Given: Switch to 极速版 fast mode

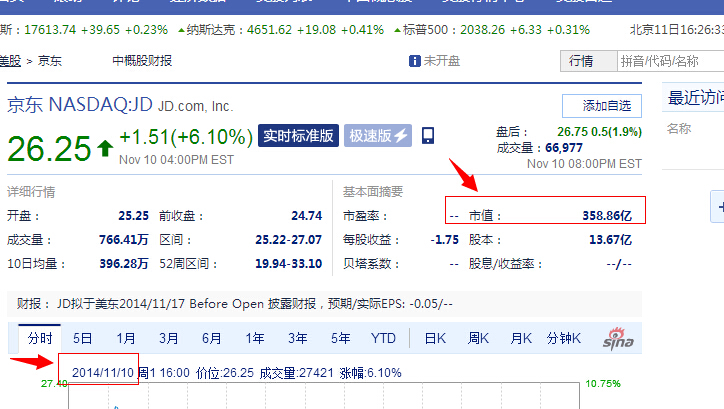Looking at the screenshot, I should (x=378, y=136).
